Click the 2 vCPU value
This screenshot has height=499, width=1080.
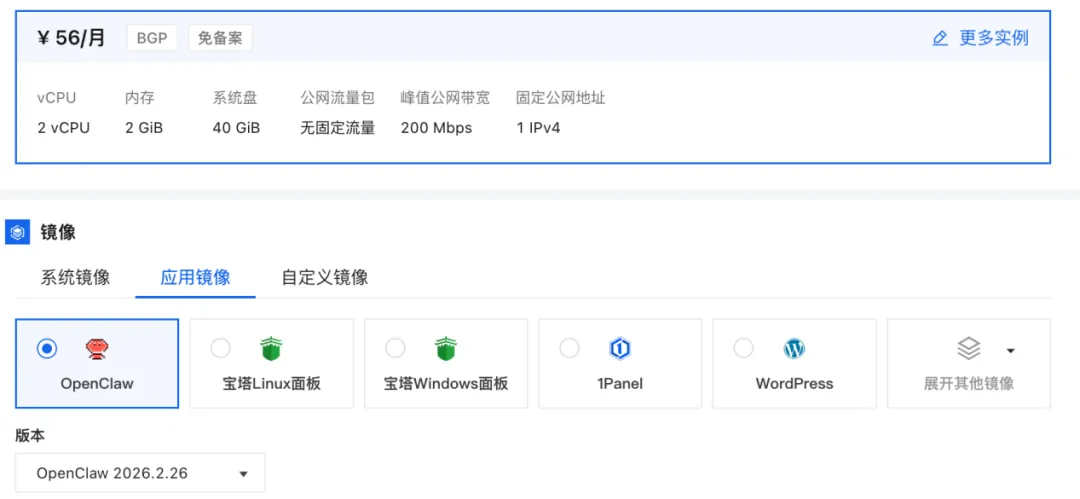point(63,128)
